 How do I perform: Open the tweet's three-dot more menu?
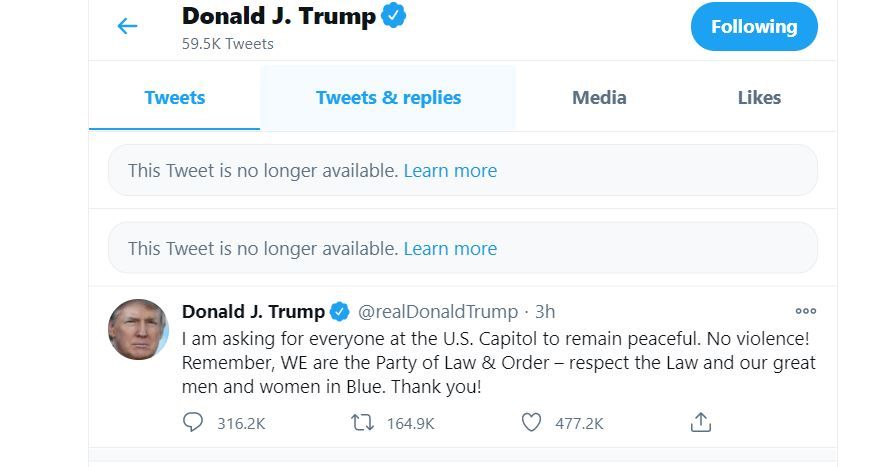tap(805, 311)
